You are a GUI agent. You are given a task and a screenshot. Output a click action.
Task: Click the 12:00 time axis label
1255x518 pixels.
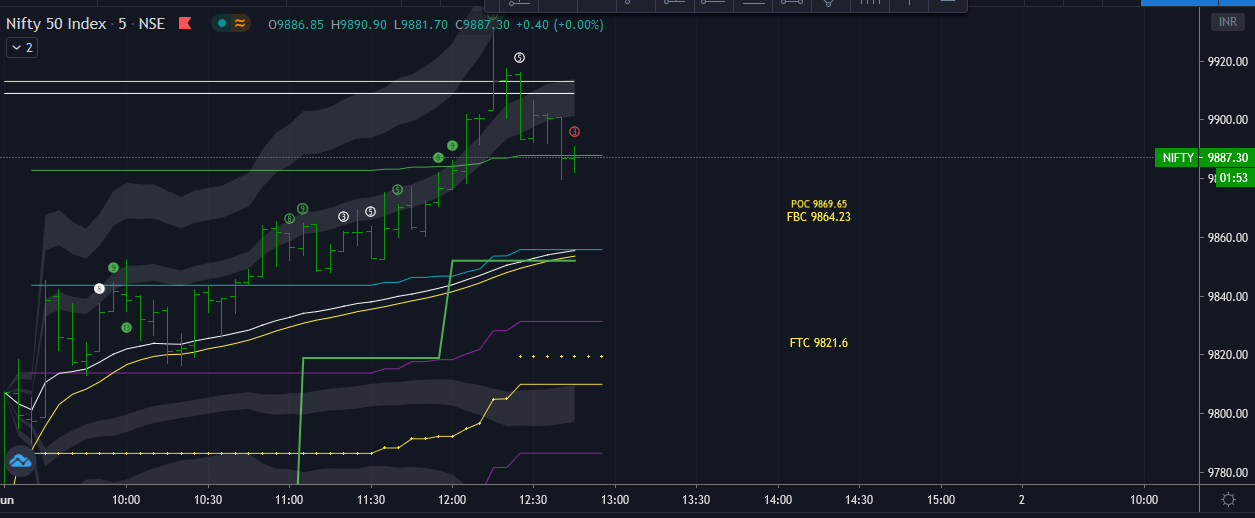[x=451, y=499]
